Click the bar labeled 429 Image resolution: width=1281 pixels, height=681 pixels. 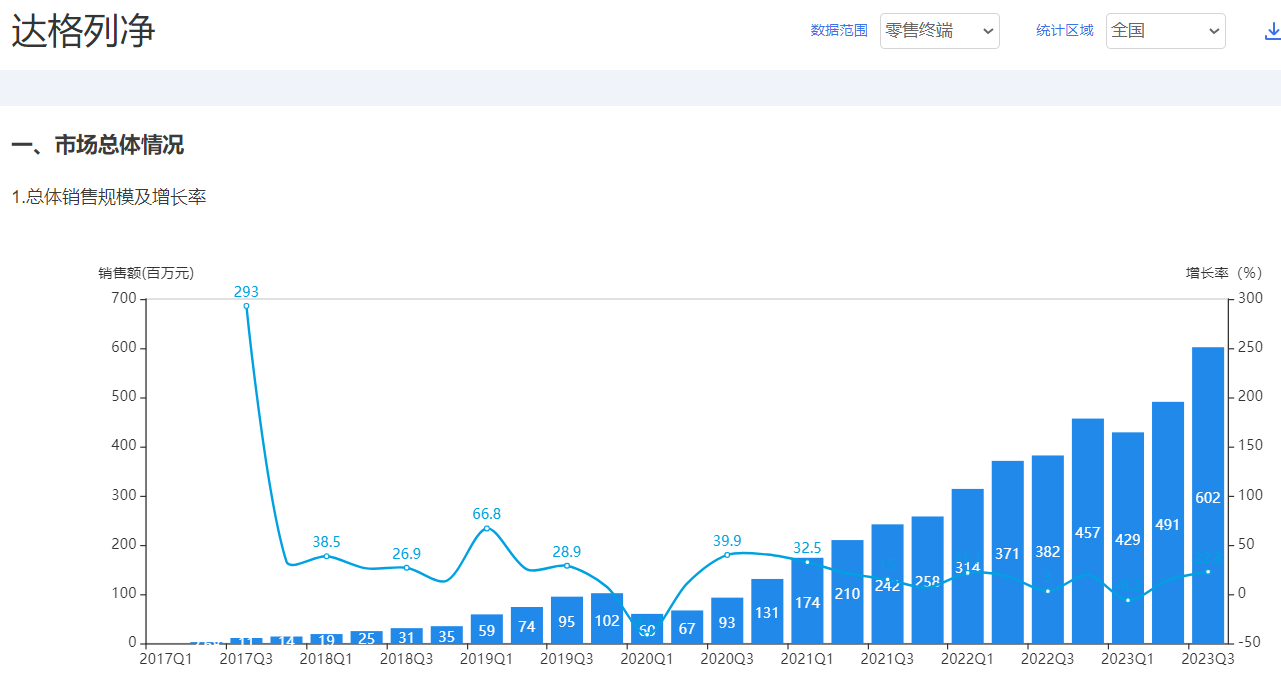coord(1128,537)
